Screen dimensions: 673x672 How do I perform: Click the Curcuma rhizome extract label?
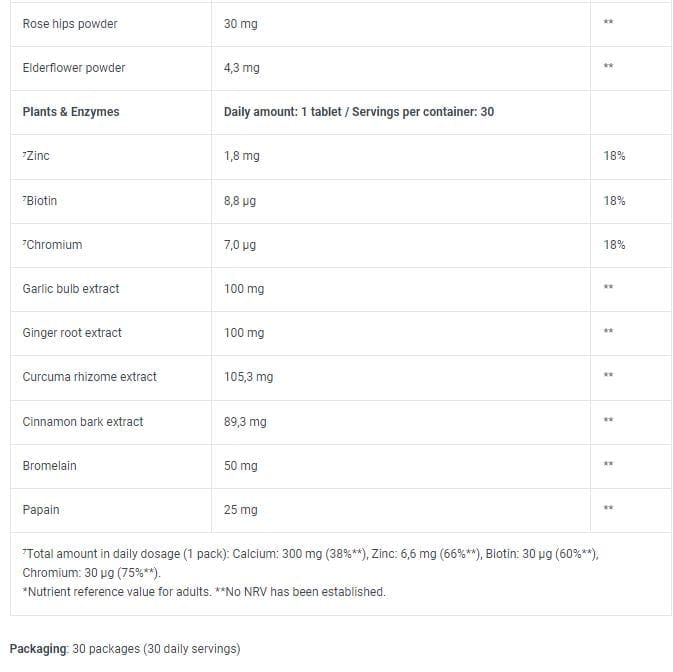click(89, 377)
